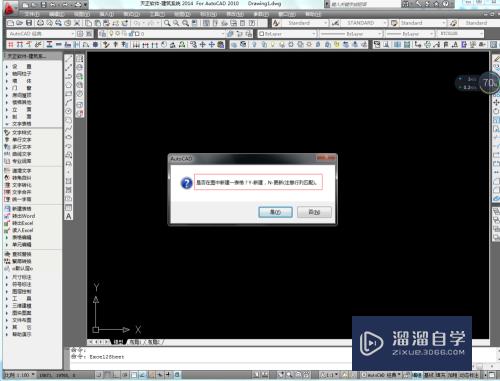This screenshot has width=500, height=381.
Task: Select the Table tool in draw toolbar
Action: point(68,208)
